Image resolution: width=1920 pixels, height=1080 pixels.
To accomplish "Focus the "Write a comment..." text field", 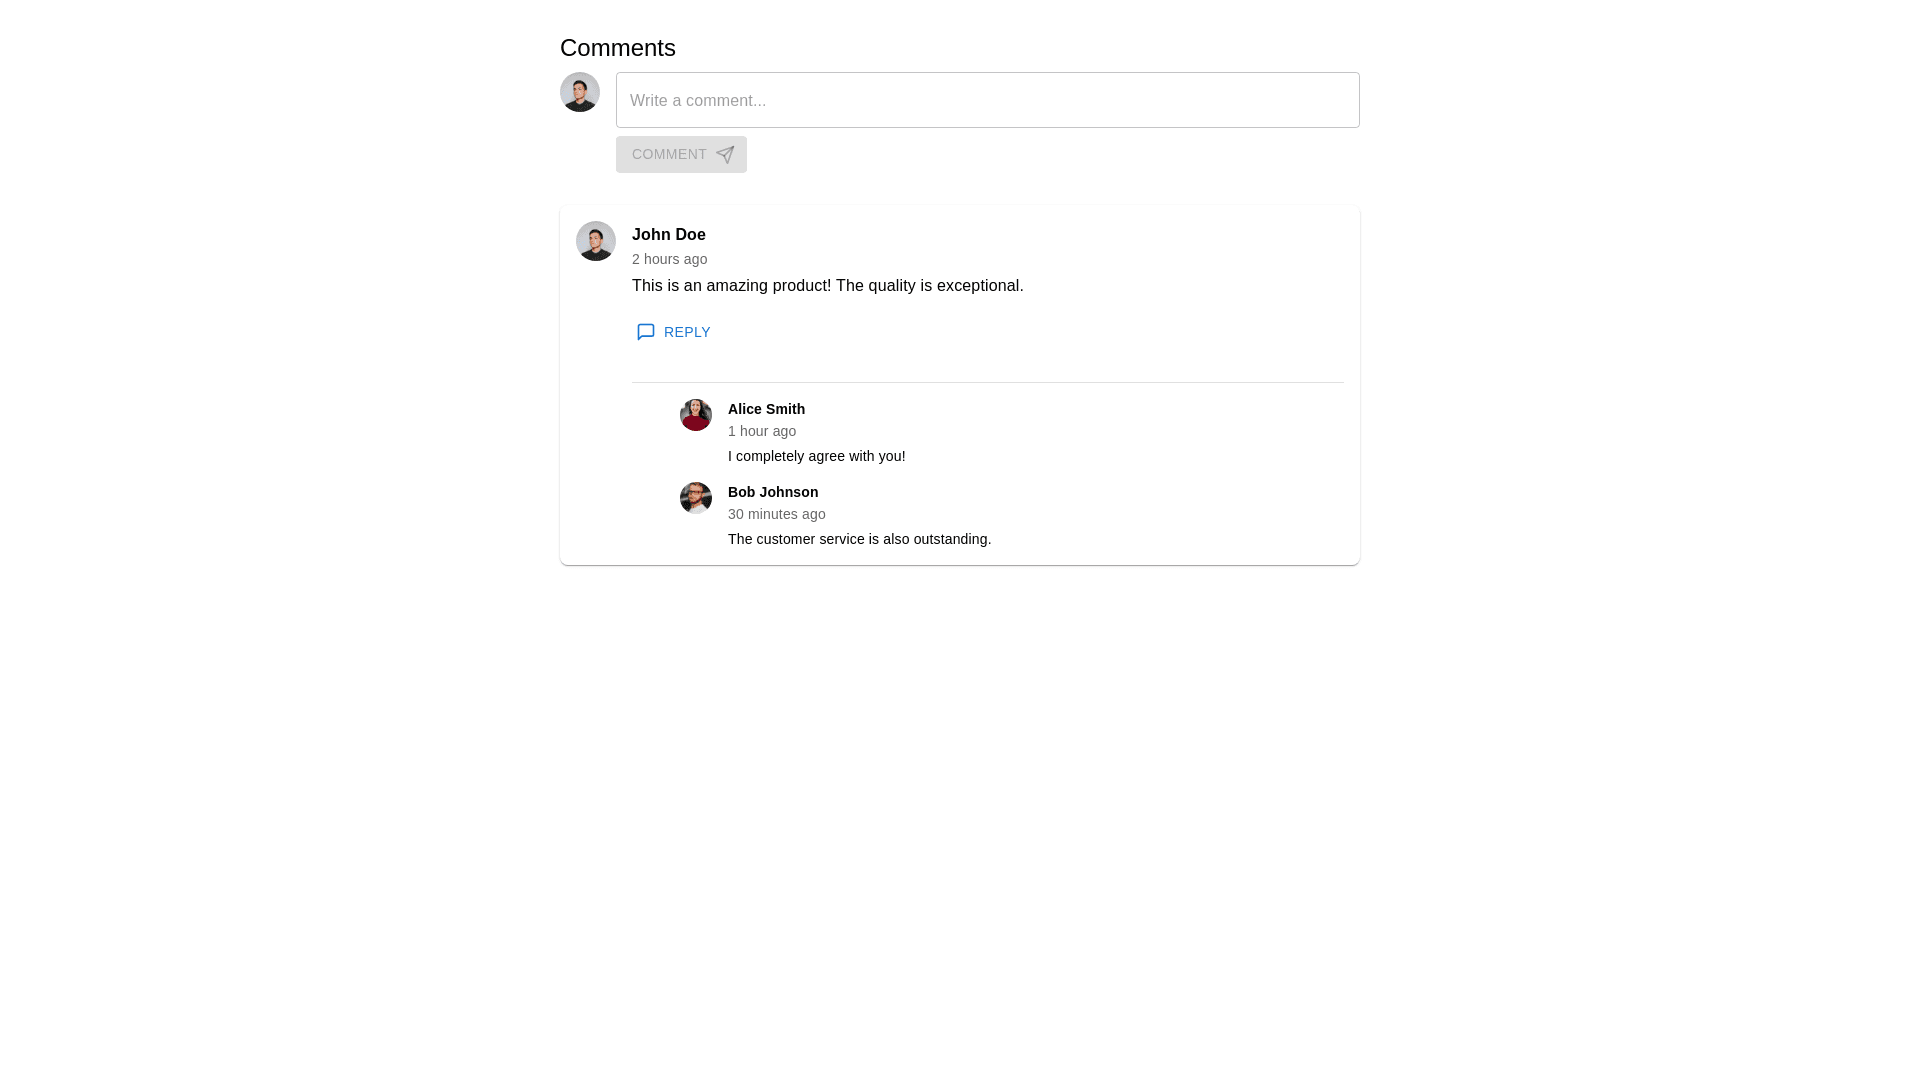I will [x=988, y=100].
